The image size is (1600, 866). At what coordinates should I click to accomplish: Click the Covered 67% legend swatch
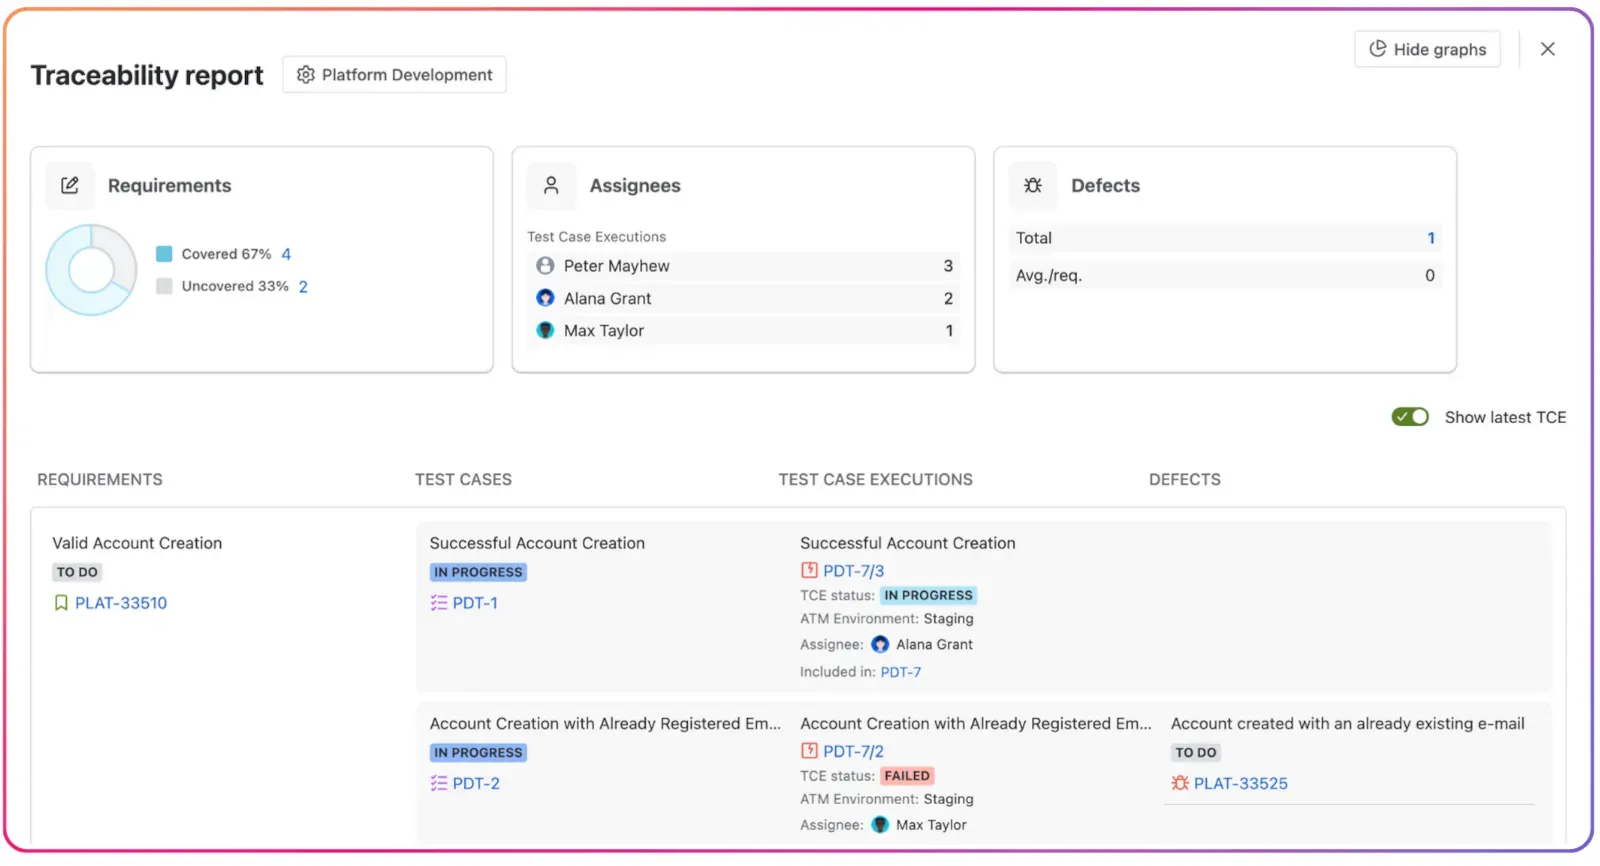point(164,254)
